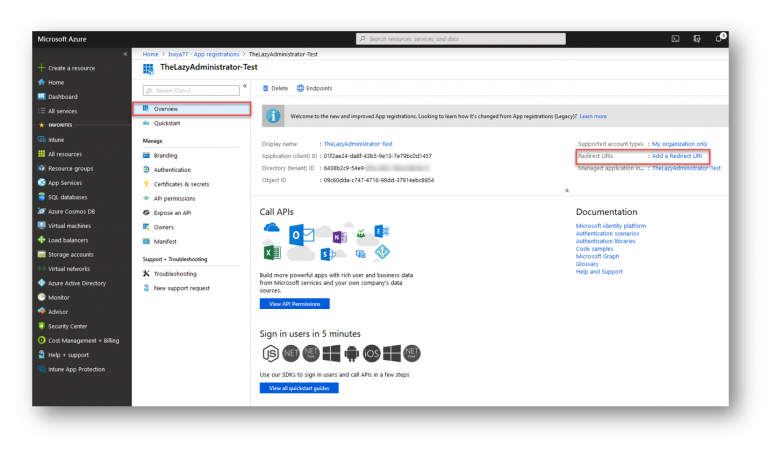Select Overview in the blade menu
The width and height of the screenshot is (768, 460).
[x=192, y=109]
